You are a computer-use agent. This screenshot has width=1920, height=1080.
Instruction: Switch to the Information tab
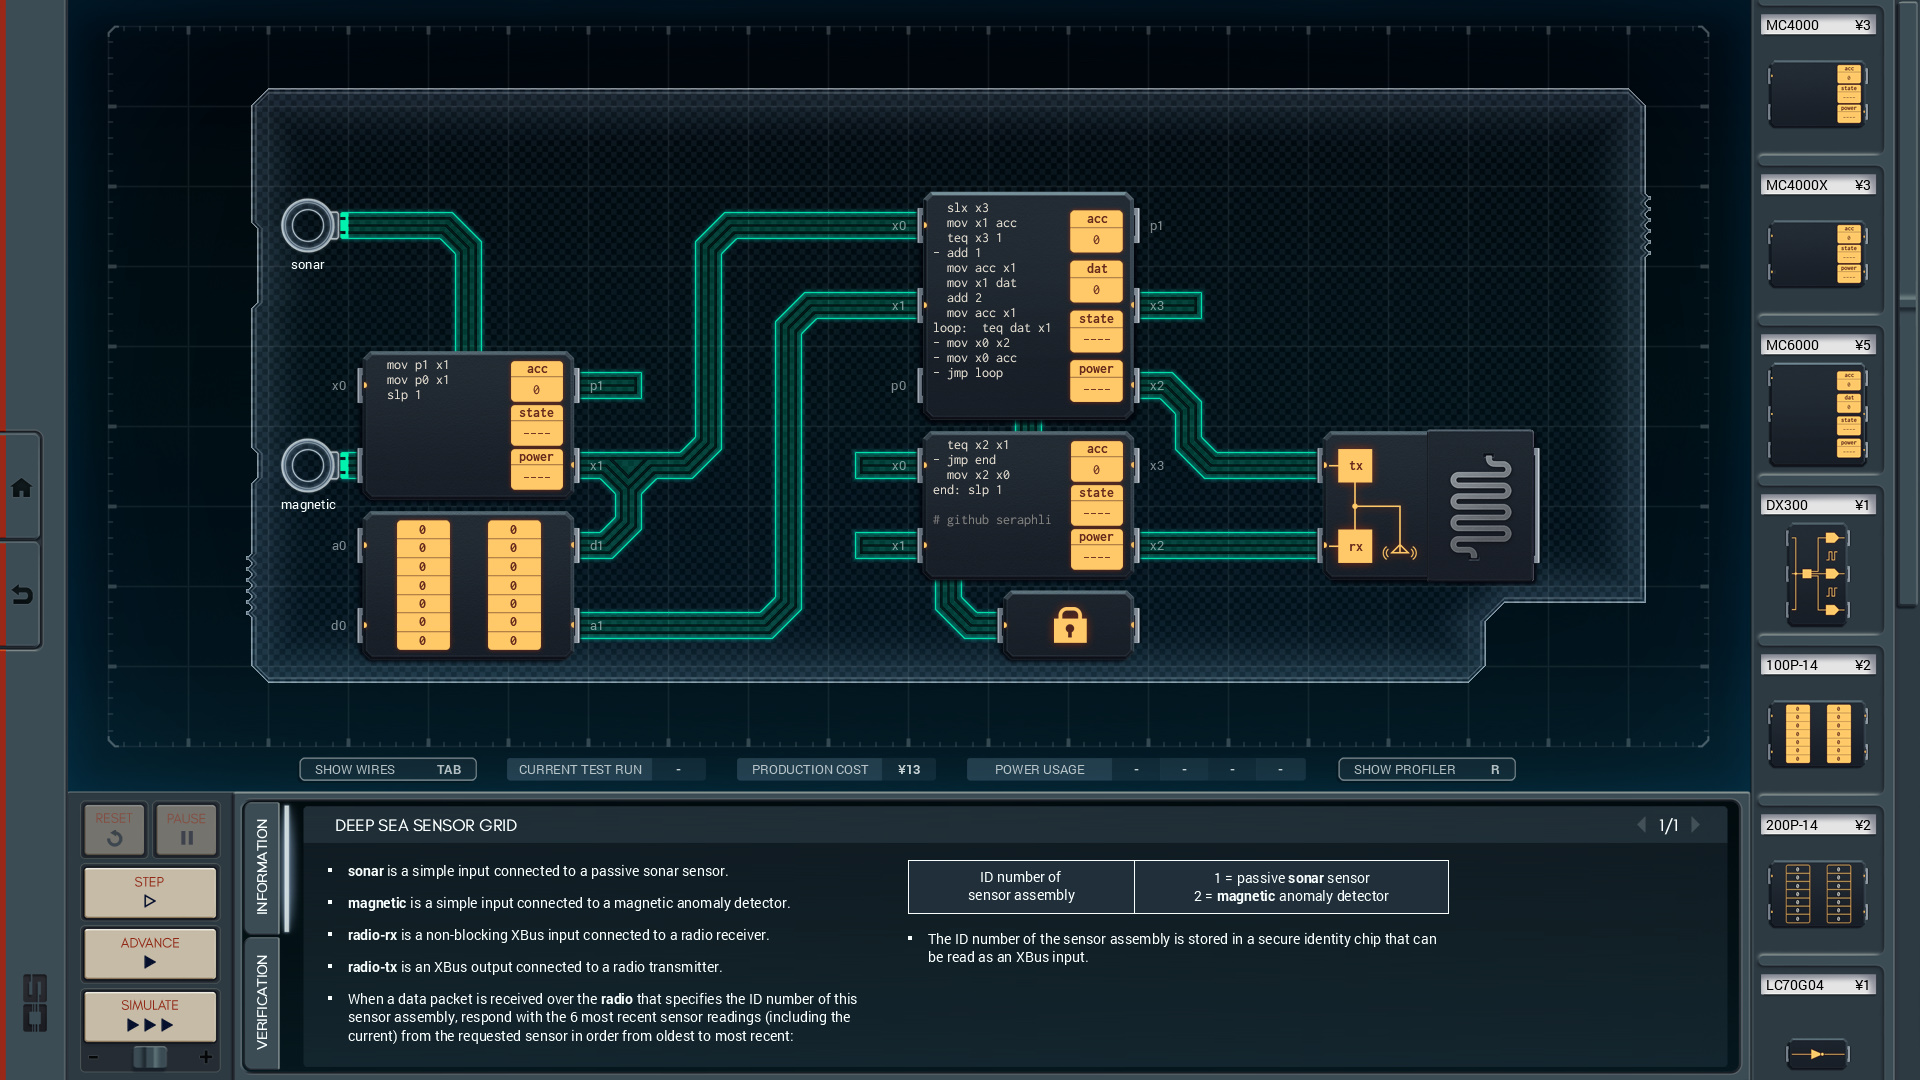[262, 867]
